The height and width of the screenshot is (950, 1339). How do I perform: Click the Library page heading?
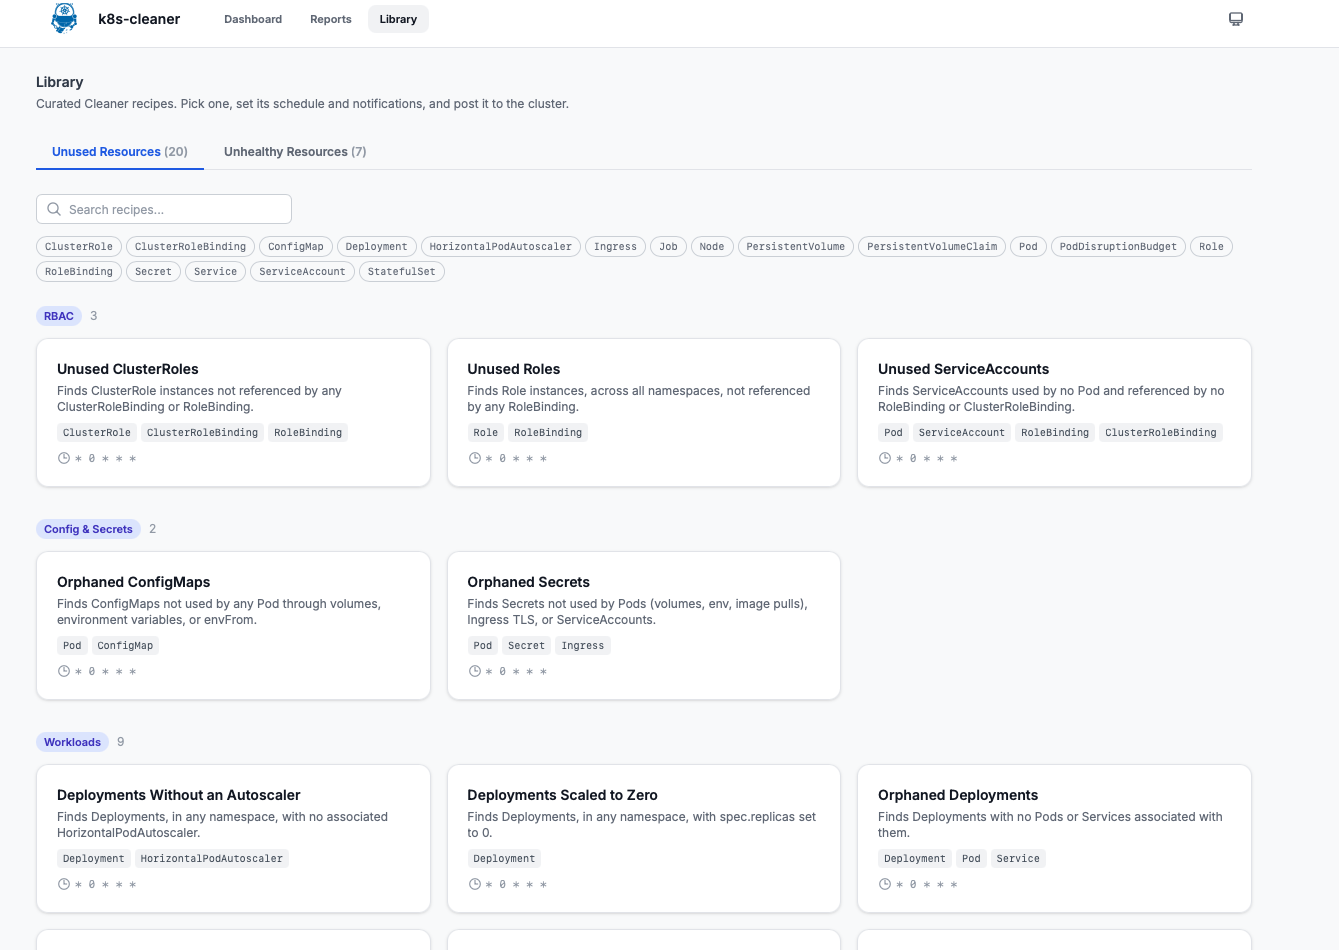[x=60, y=82]
